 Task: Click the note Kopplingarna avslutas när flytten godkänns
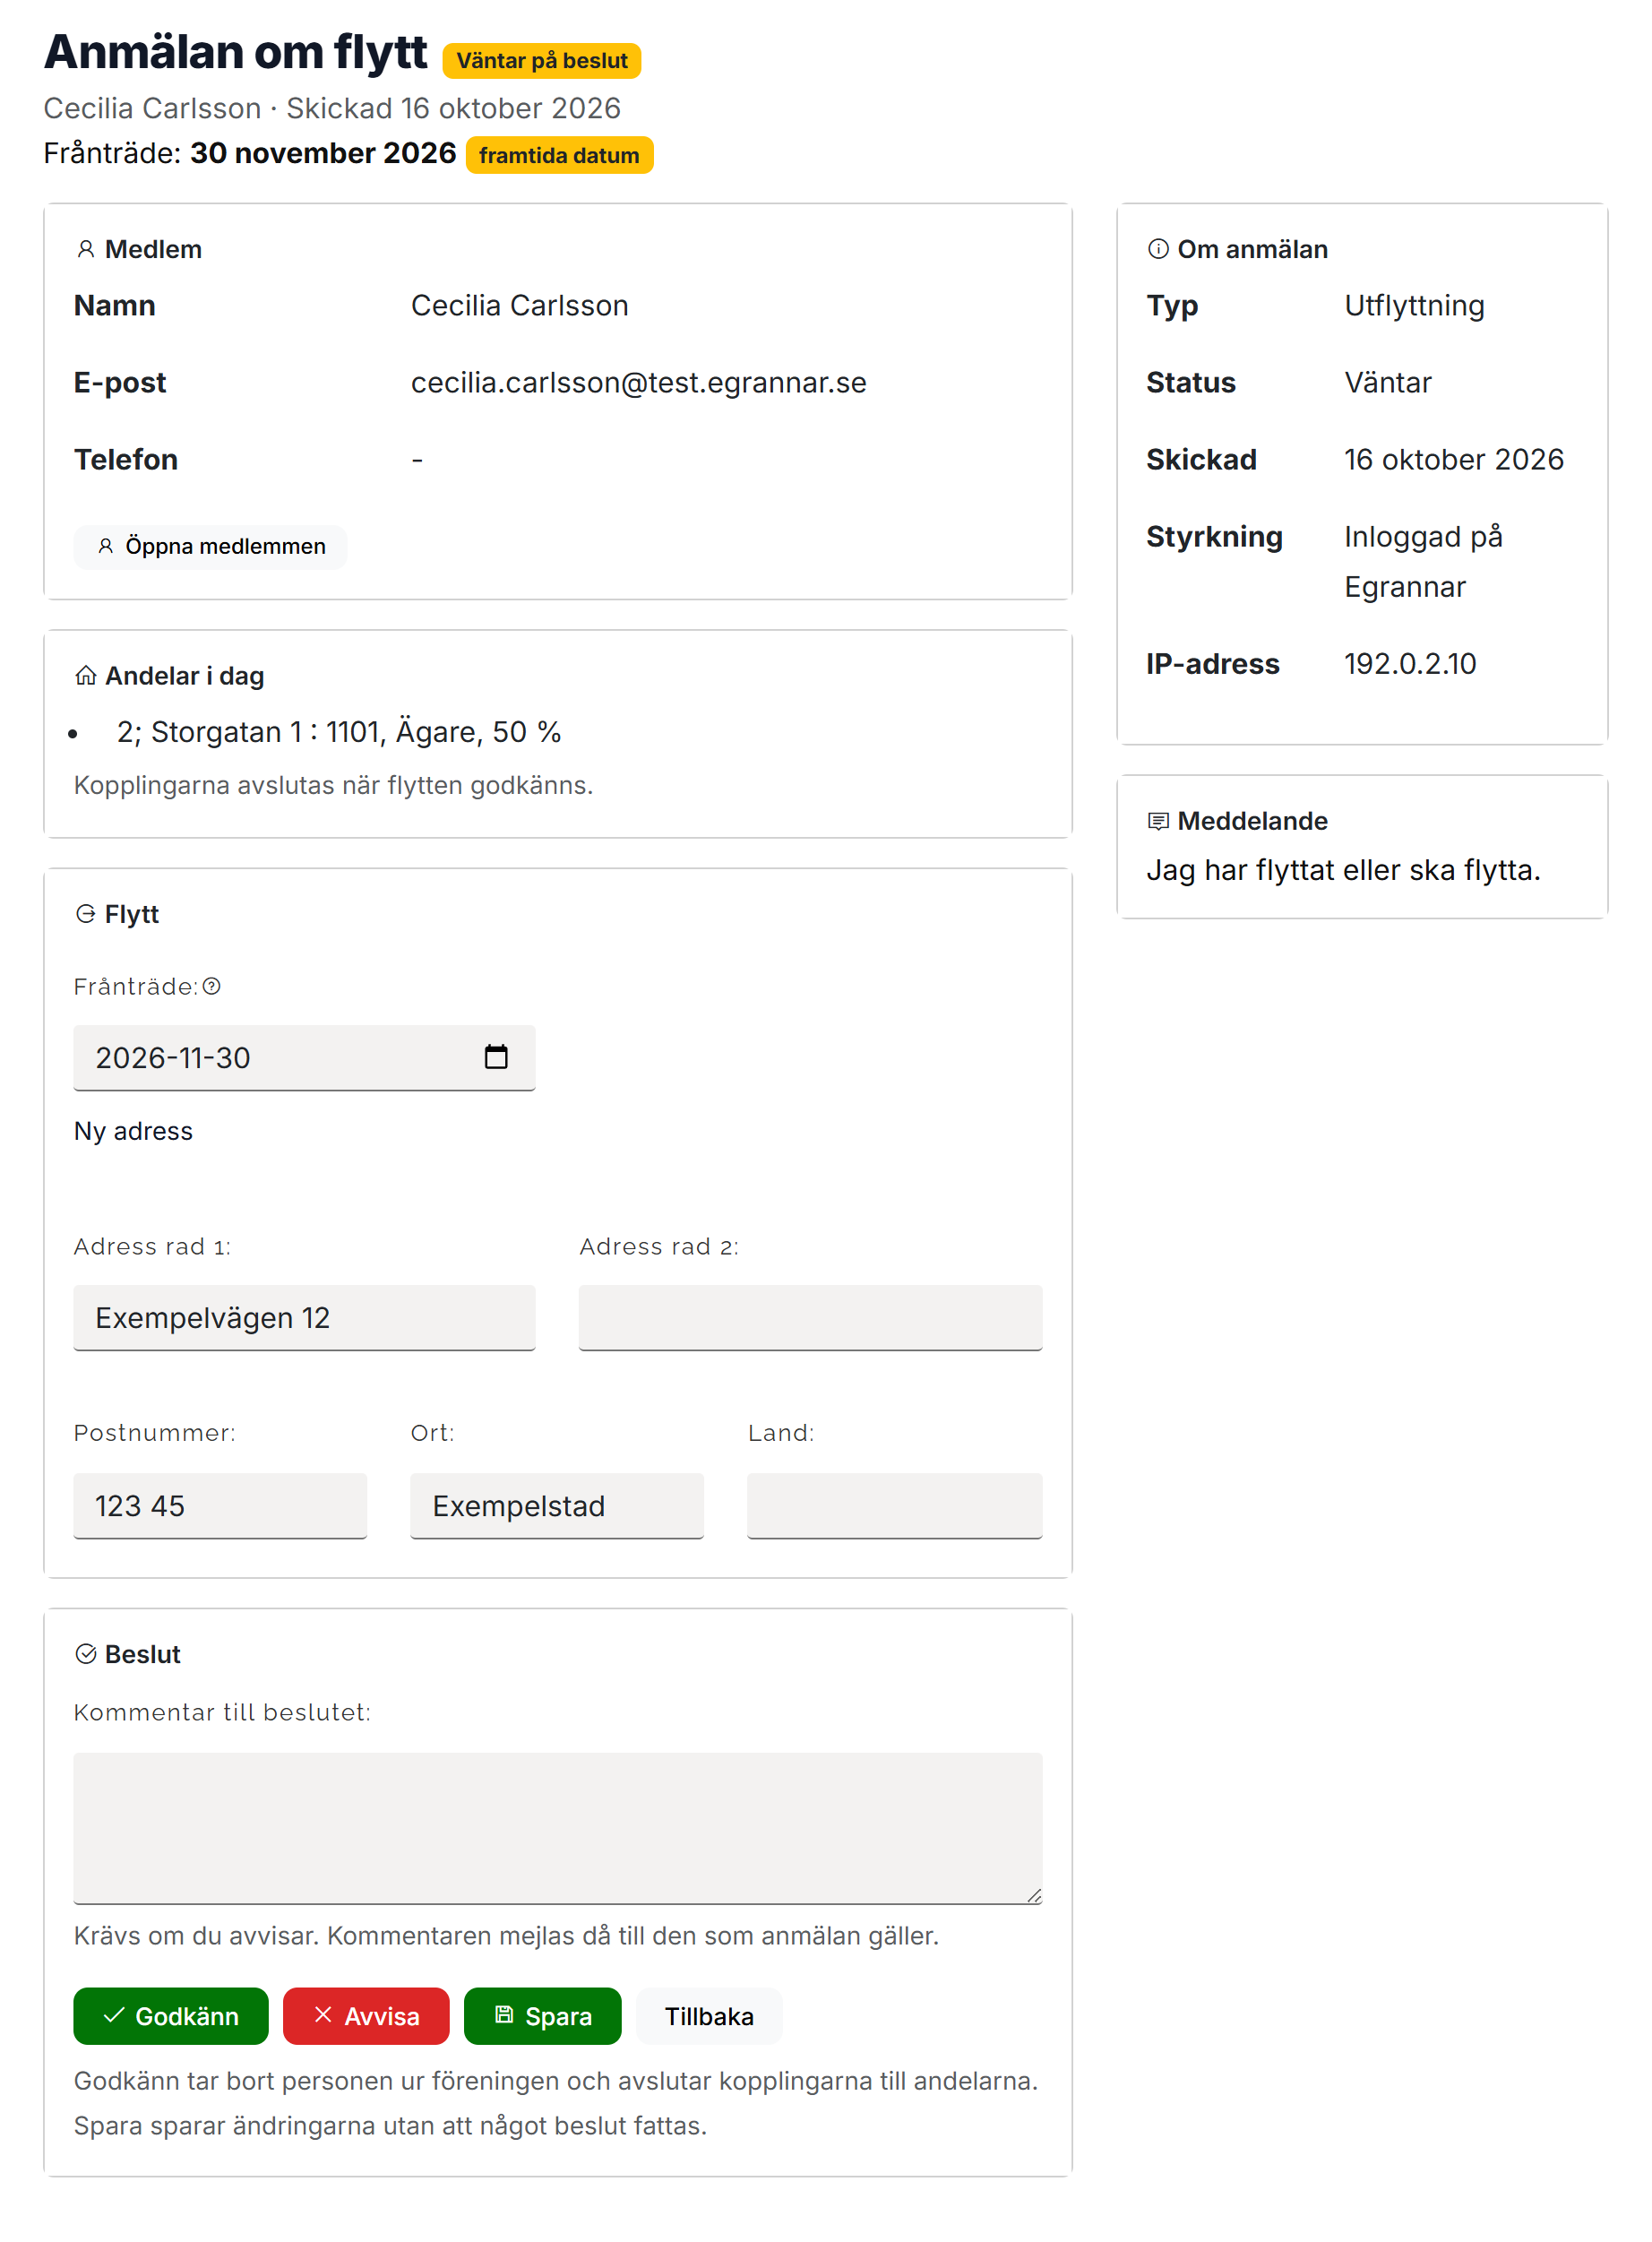click(x=334, y=785)
